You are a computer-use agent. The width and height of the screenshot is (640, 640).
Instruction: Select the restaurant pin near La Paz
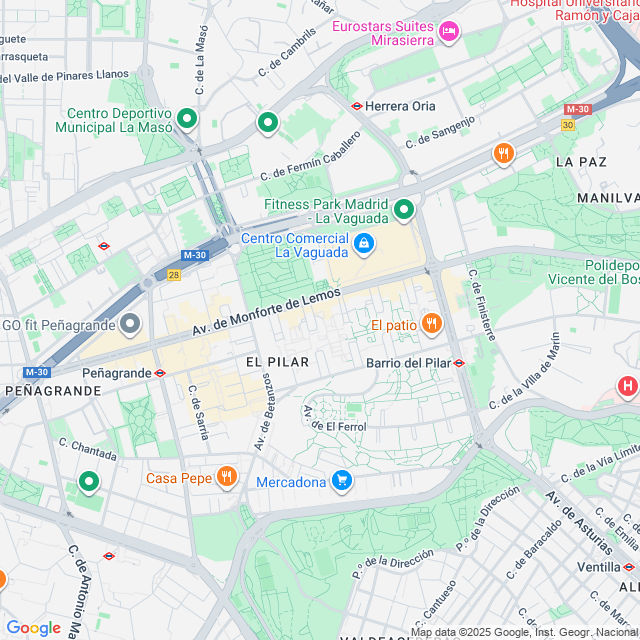pos(504,154)
